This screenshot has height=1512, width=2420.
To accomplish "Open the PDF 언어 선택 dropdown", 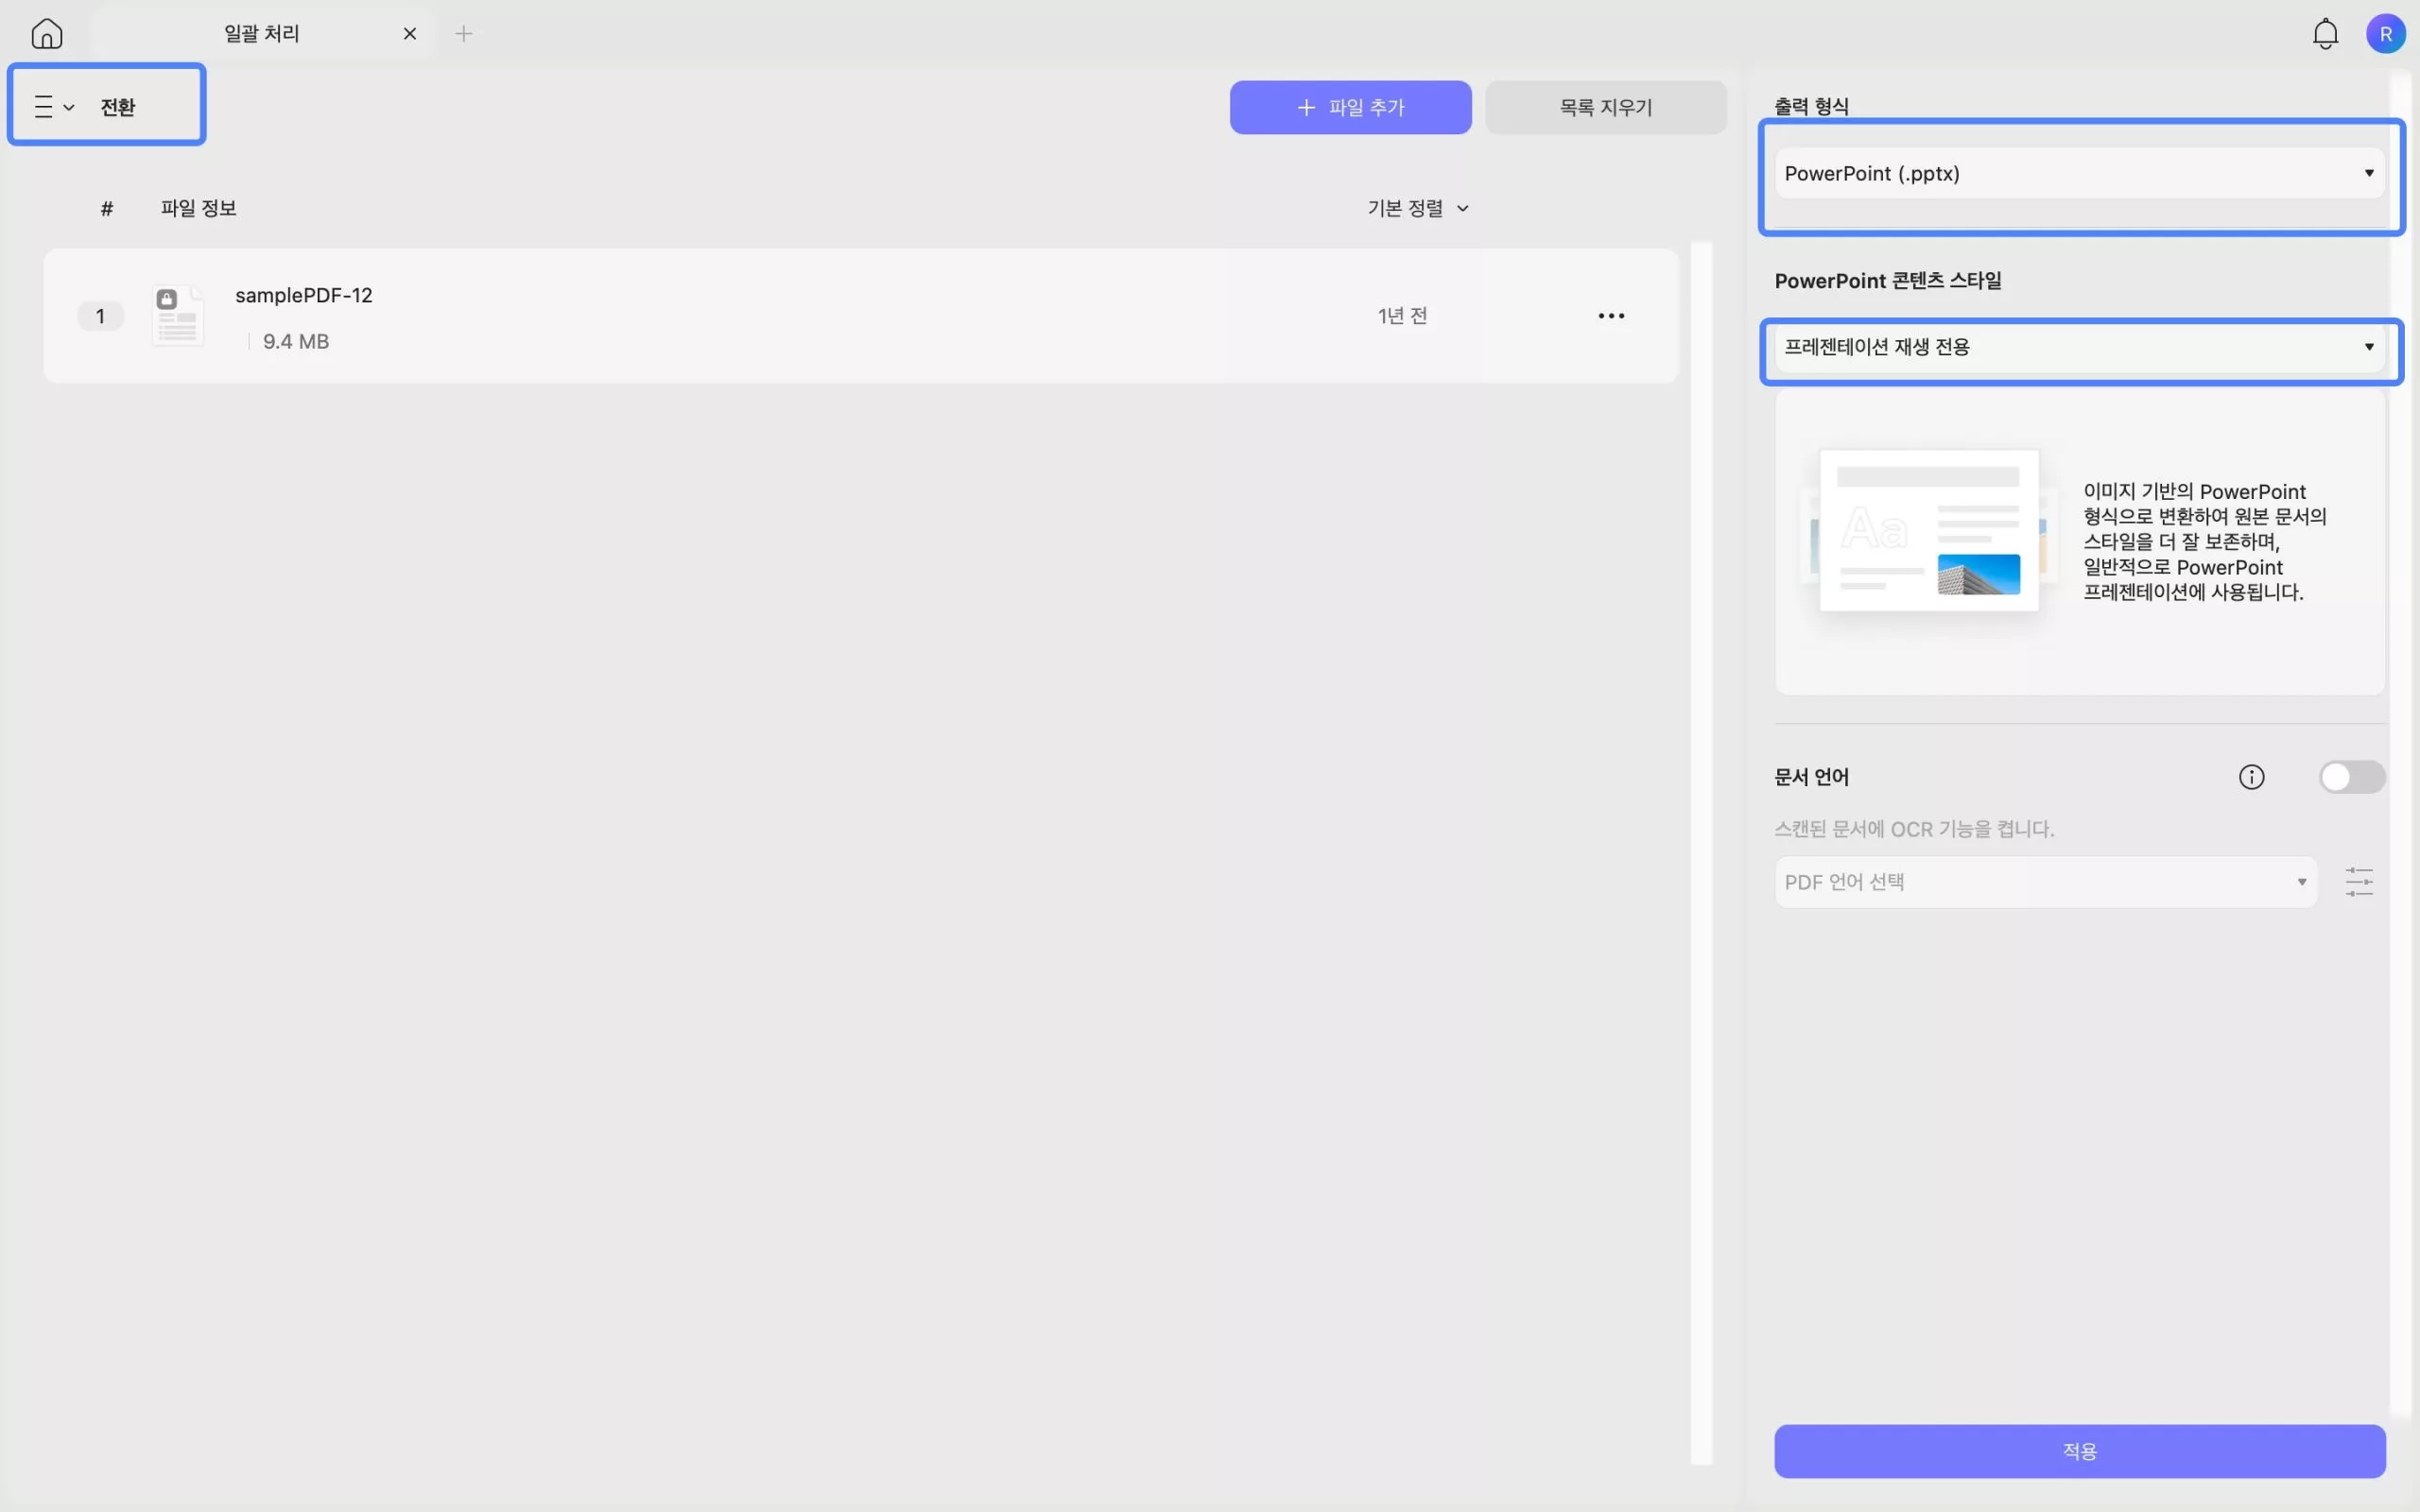I will coord(2045,882).
